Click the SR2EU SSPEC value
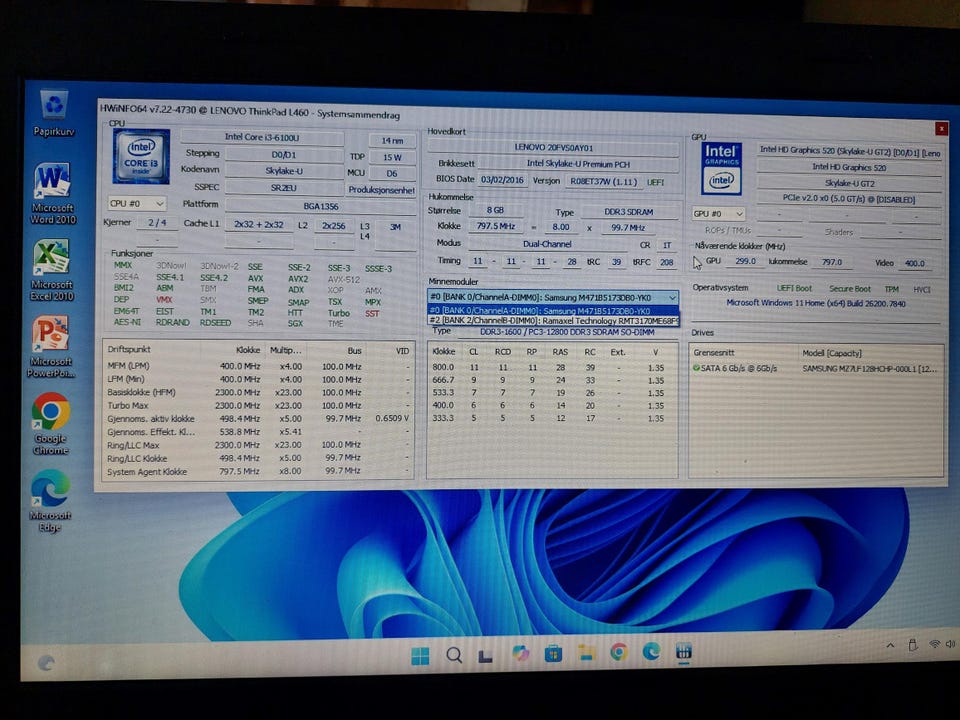 (x=283, y=188)
